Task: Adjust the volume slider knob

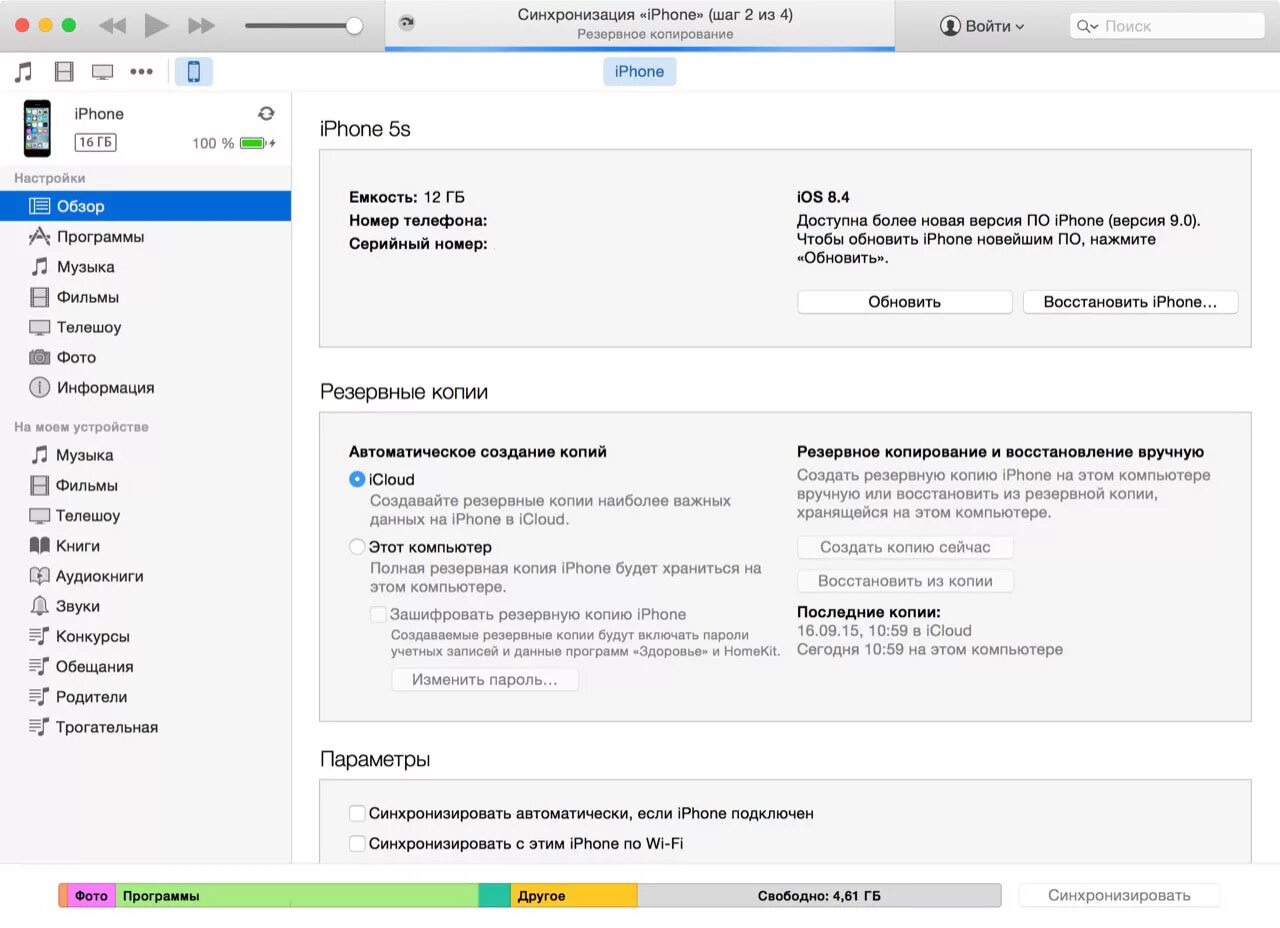Action: 354,26
